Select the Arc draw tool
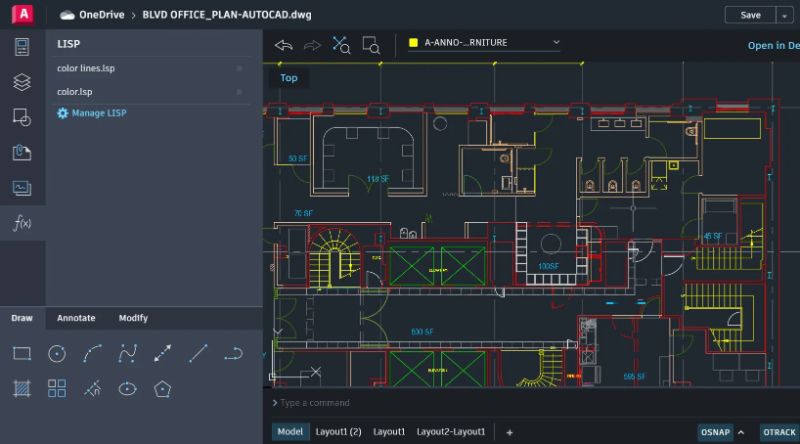 (x=92, y=353)
